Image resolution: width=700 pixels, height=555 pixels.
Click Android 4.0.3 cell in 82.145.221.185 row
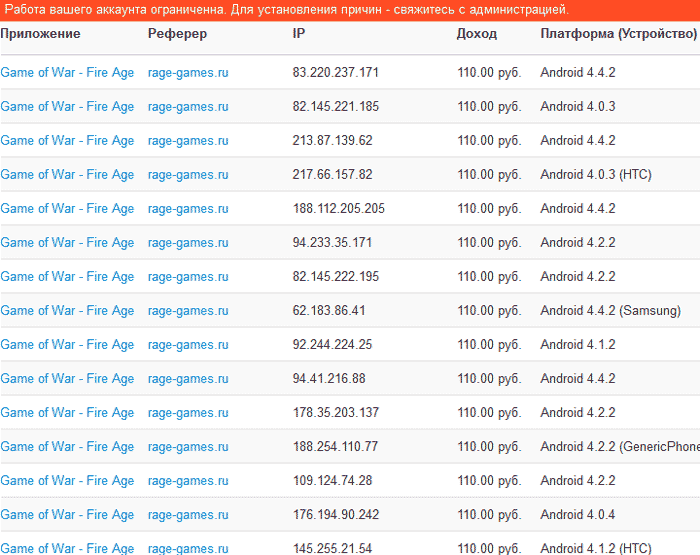(578, 106)
